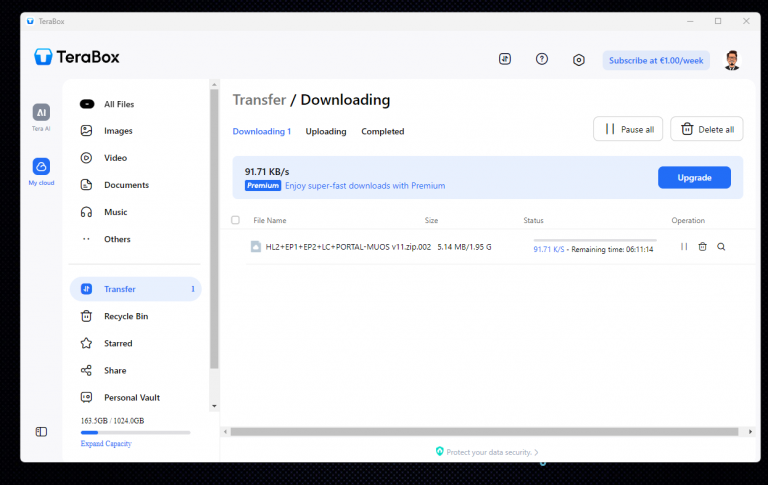The height and width of the screenshot is (485, 768).
Task: Click the Expand Capacity link
Action: (x=106, y=443)
